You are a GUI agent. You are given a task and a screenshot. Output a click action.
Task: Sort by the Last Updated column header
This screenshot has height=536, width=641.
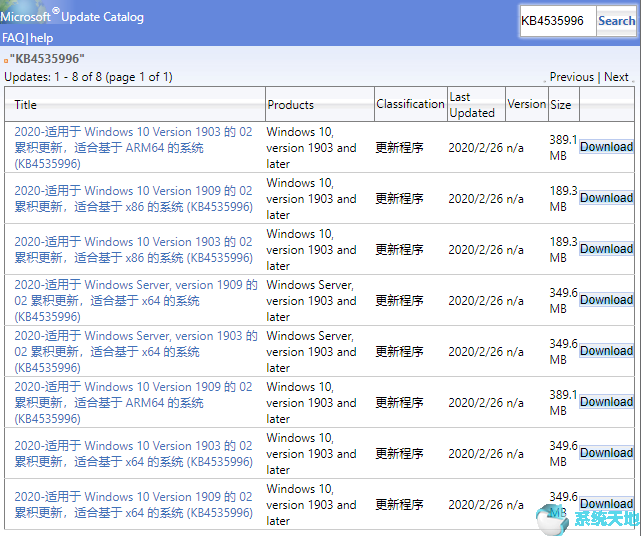coord(472,105)
